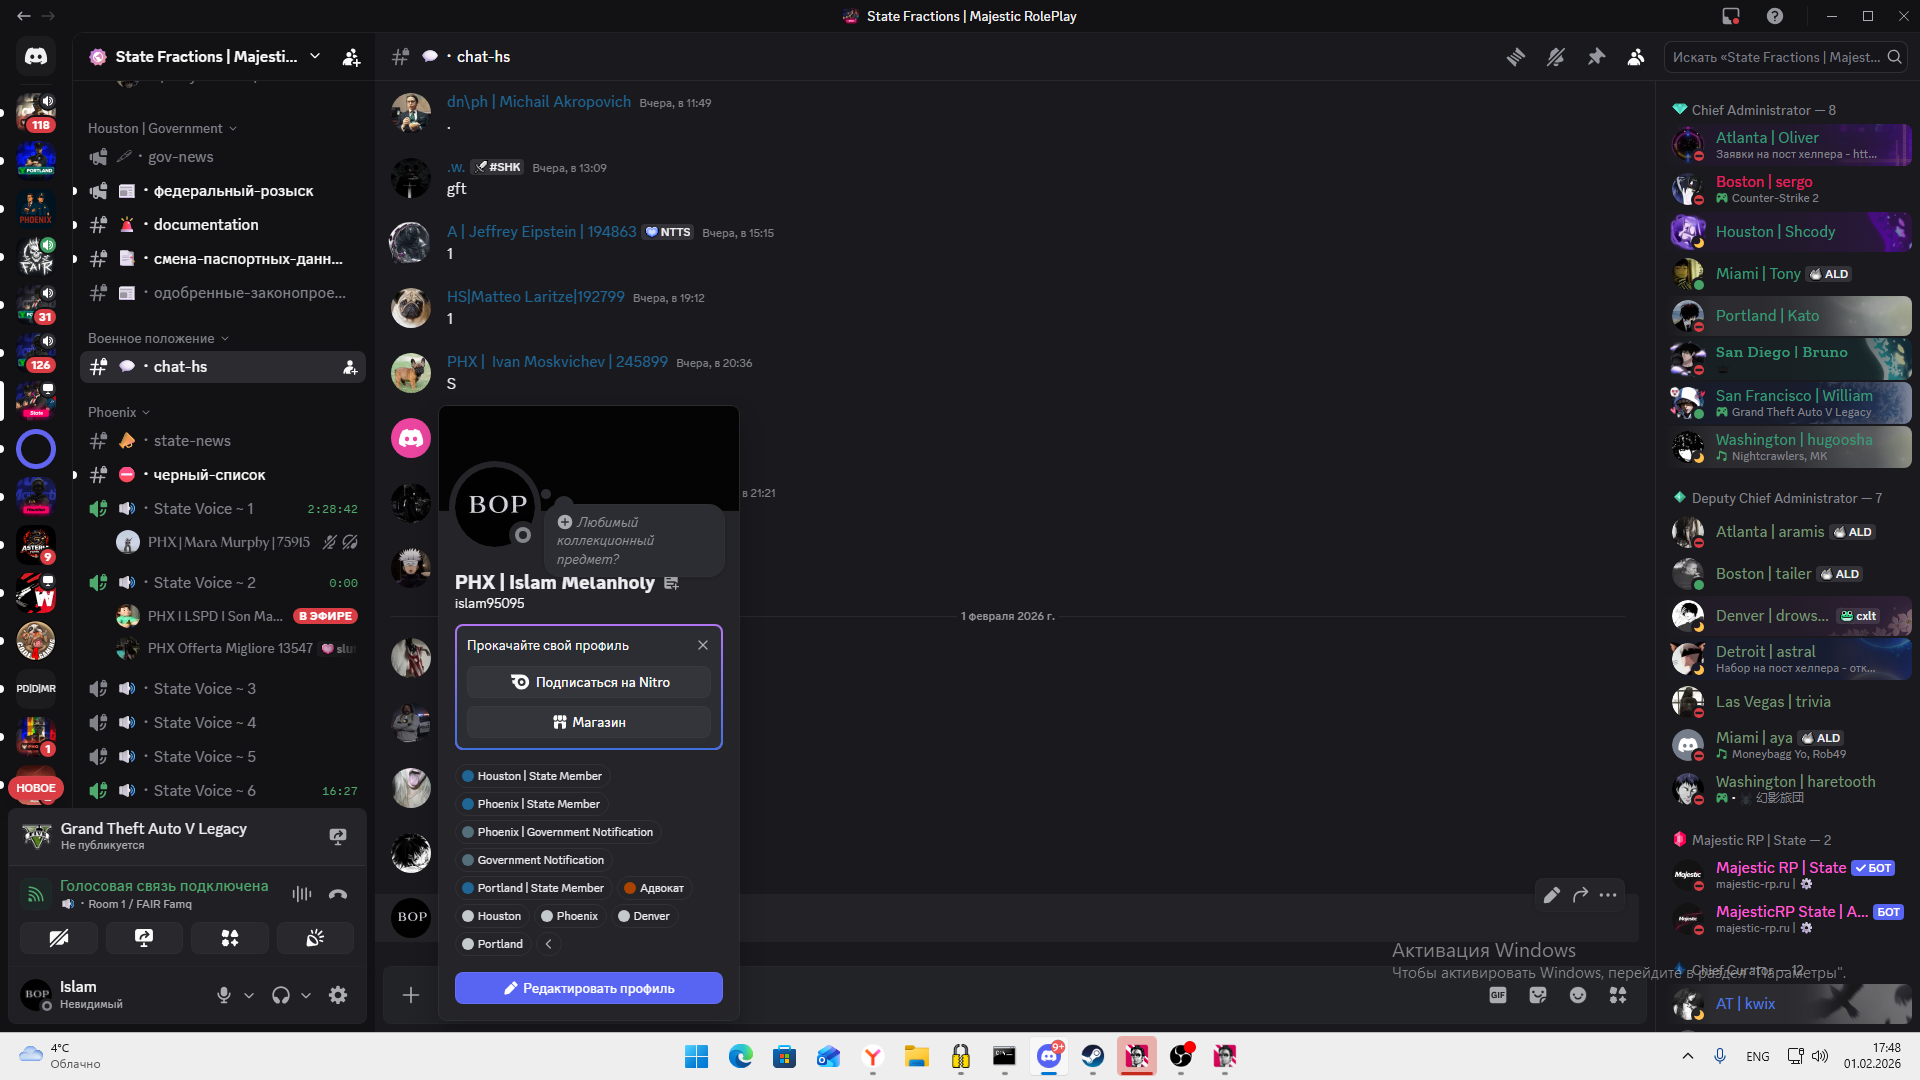The height and width of the screenshot is (1080, 1920).
Task: Close the Nitro profile promo card
Action: 703,645
